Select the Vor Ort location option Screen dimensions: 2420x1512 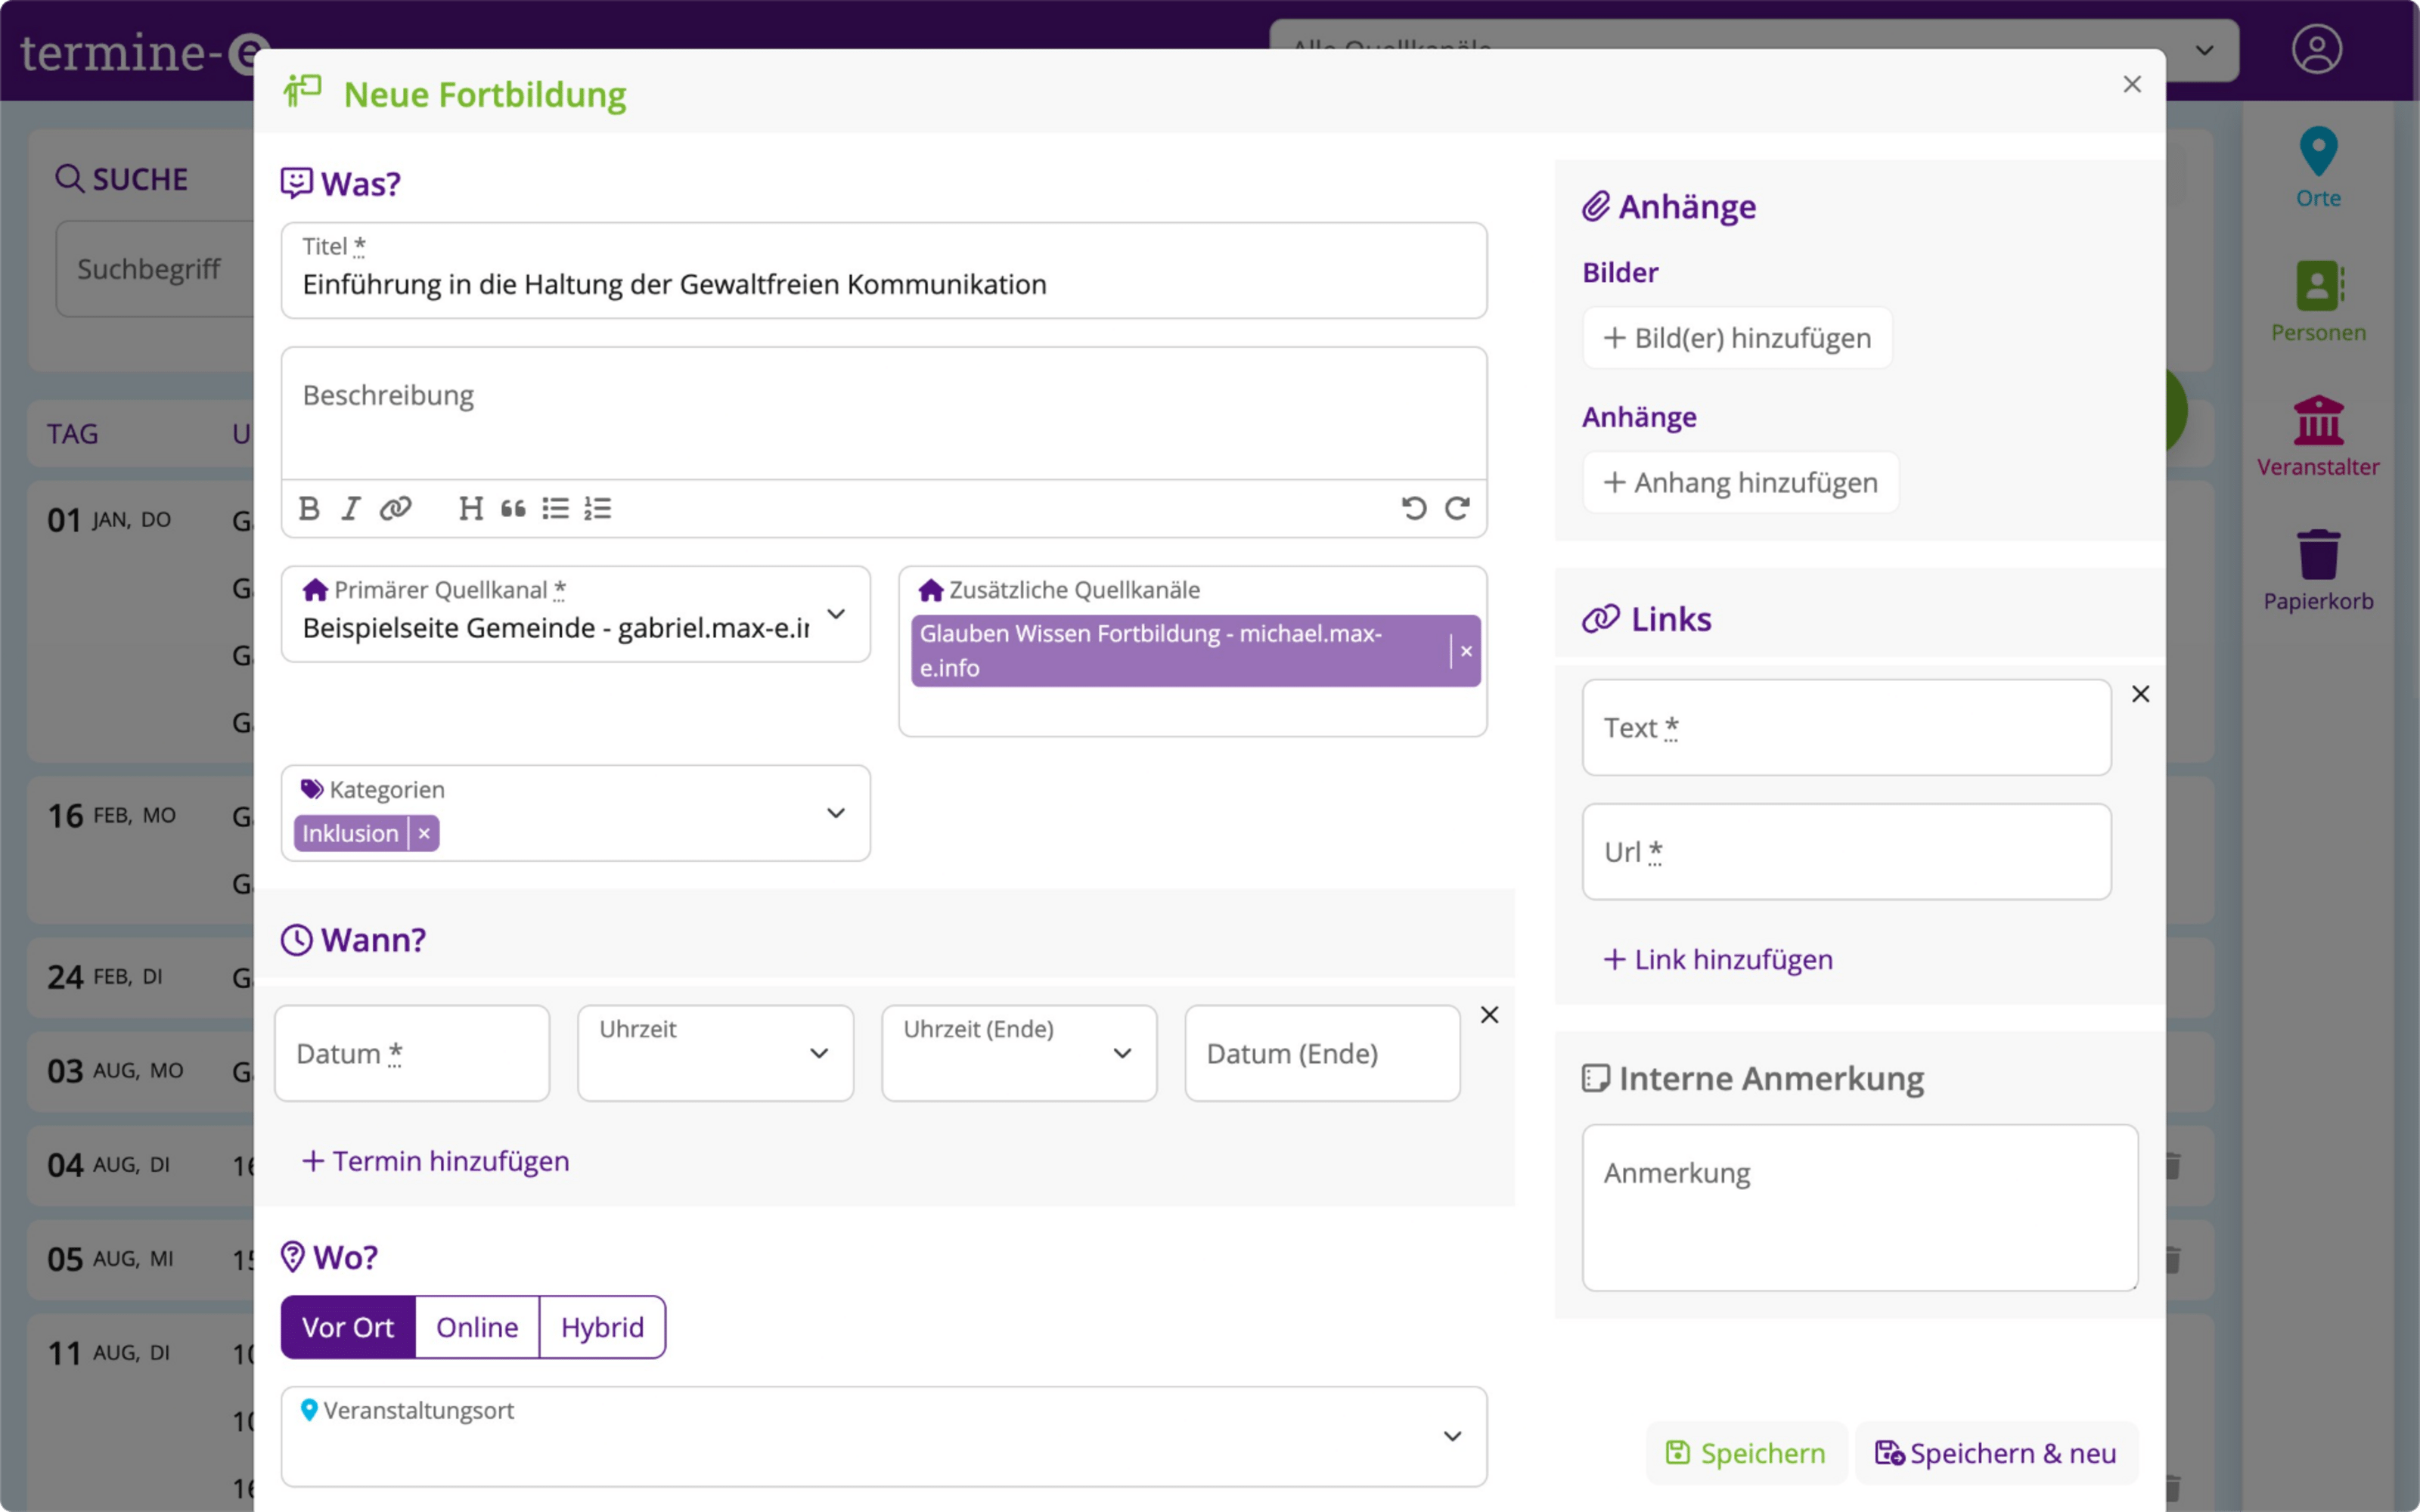348,1327
